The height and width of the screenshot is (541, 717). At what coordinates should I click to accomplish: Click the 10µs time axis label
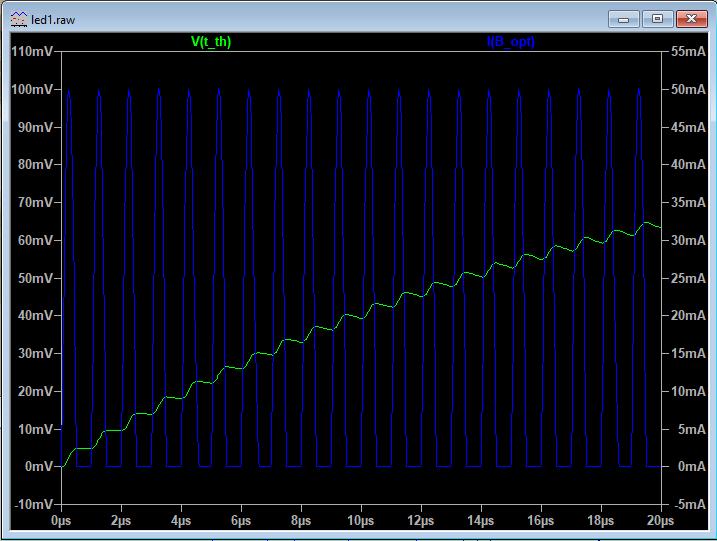click(x=361, y=520)
